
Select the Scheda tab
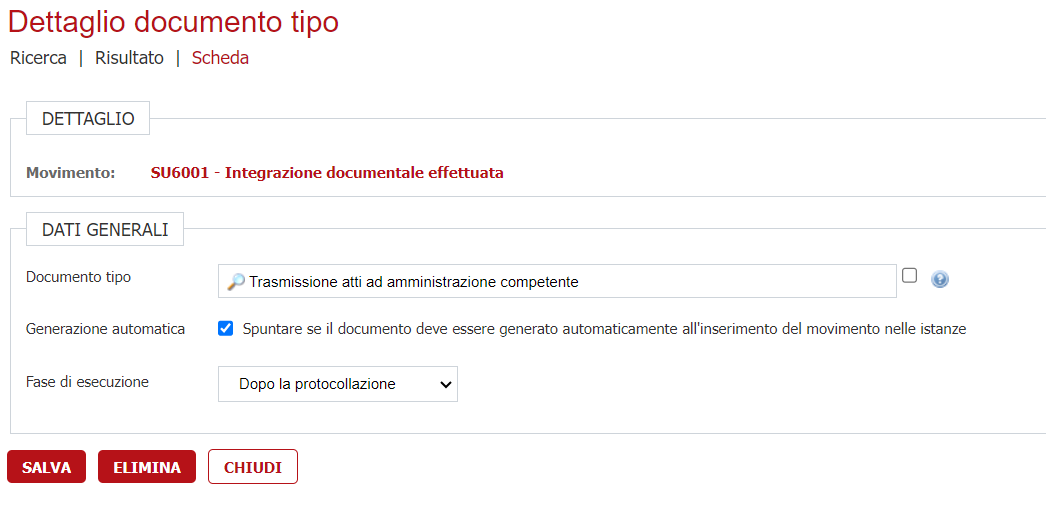tap(220, 58)
